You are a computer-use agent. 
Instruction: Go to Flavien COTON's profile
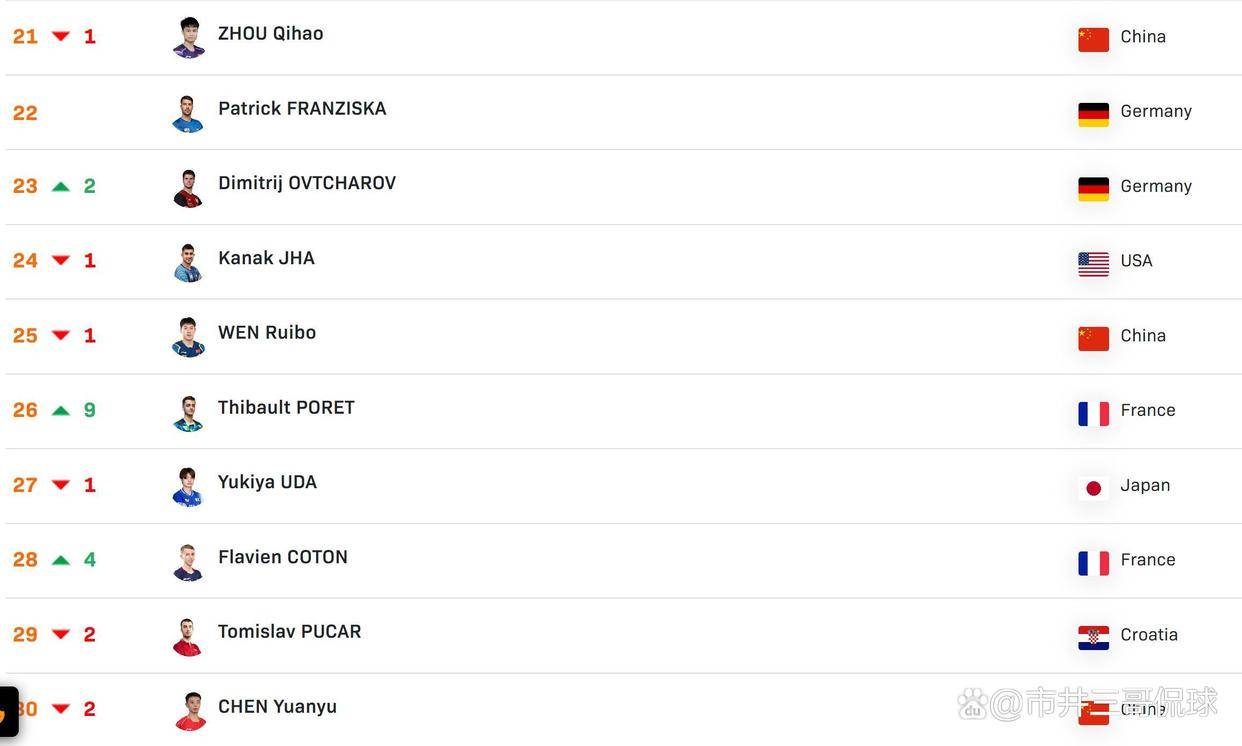283,557
